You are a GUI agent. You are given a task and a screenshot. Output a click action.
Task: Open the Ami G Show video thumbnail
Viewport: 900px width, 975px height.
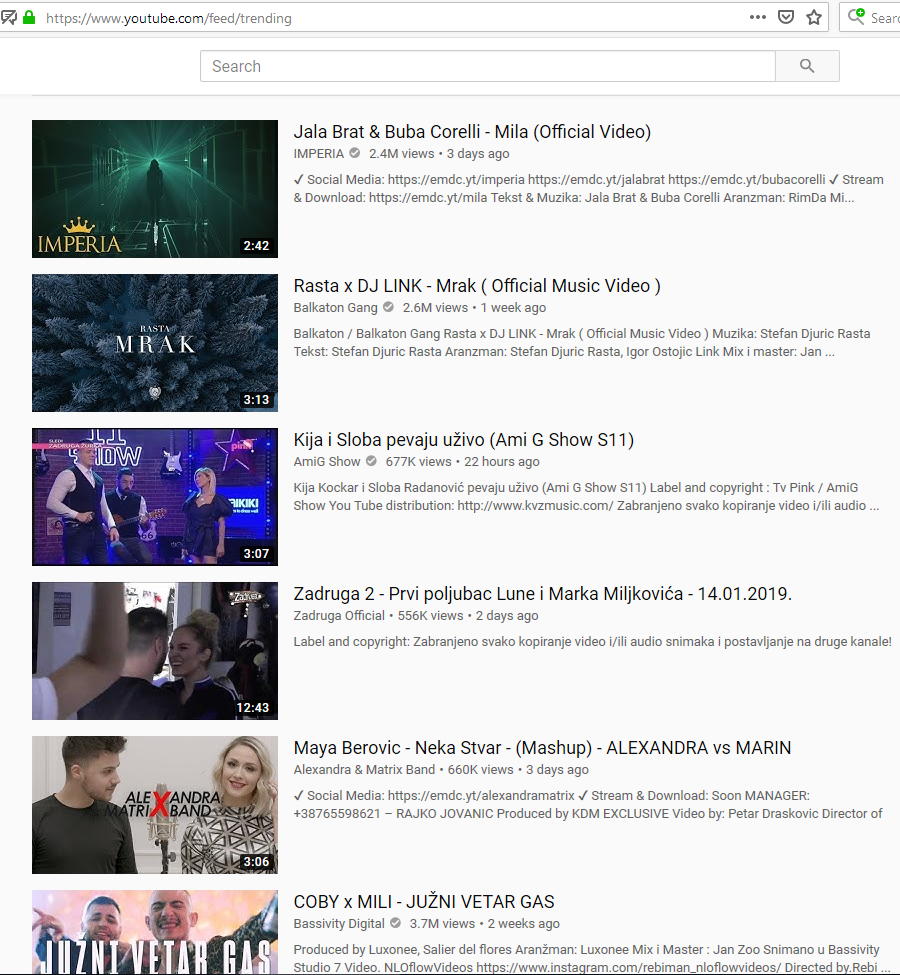click(155, 497)
